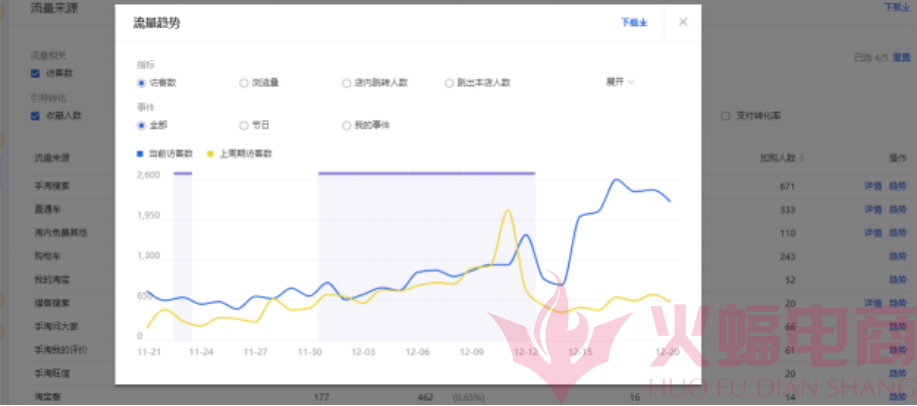Click 下载 link in 流量趋势 dialog header
The width and height of the screenshot is (917, 406).
(x=634, y=23)
